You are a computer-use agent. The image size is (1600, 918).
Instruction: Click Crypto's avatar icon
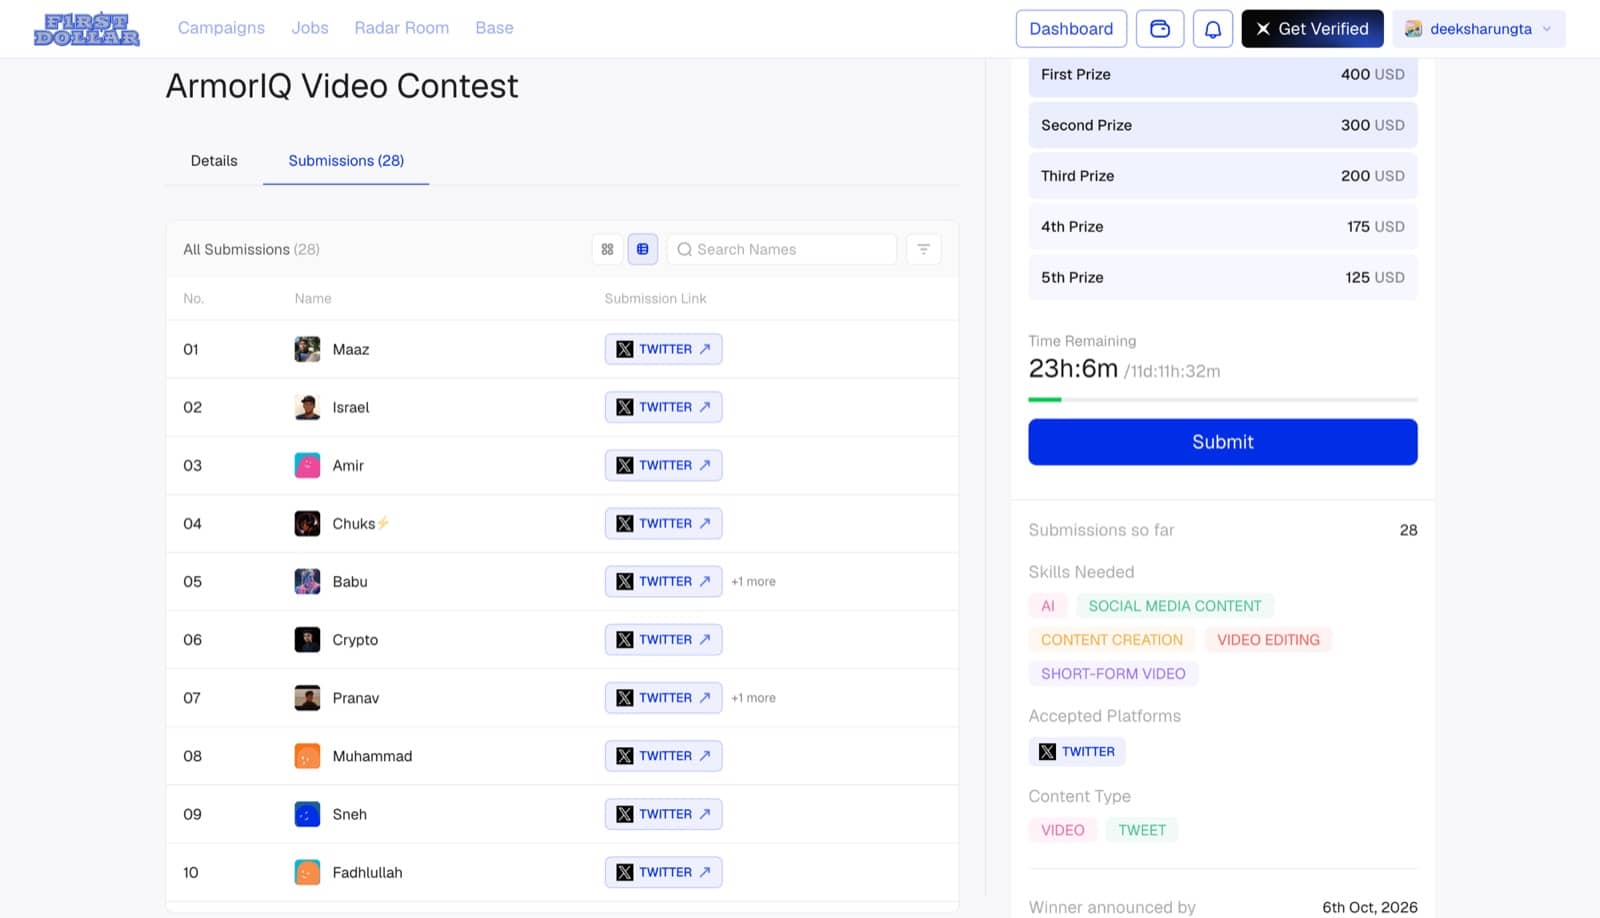(307, 639)
